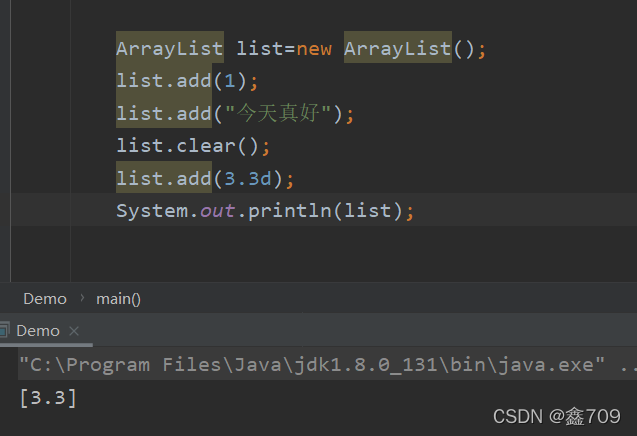Place cursor on list.clear(); line
The height and width of the screenshot is (436, 637).
[x=193, y=145]
